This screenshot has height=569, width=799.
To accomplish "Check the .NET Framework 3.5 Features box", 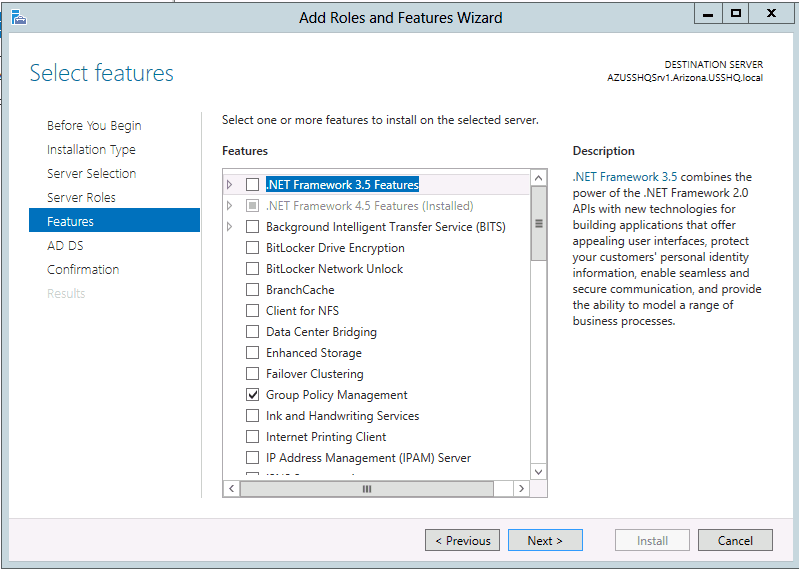I will (252, 184).
